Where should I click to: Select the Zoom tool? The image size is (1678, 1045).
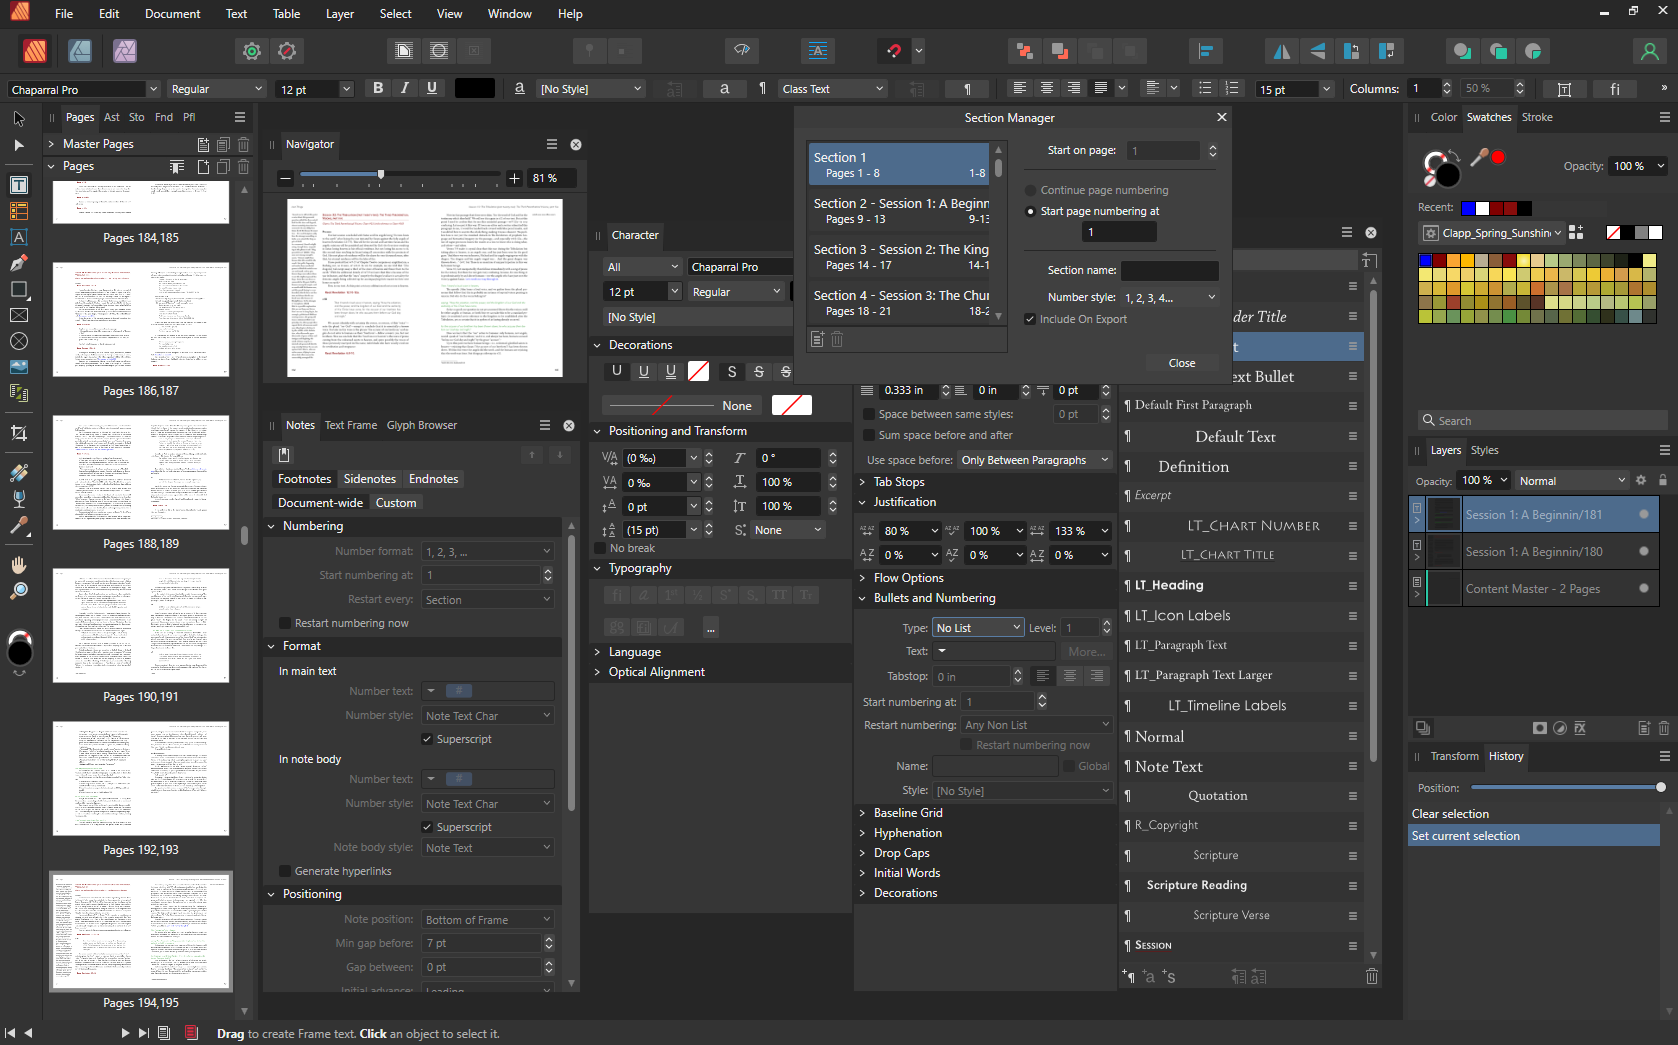[18, 590]
